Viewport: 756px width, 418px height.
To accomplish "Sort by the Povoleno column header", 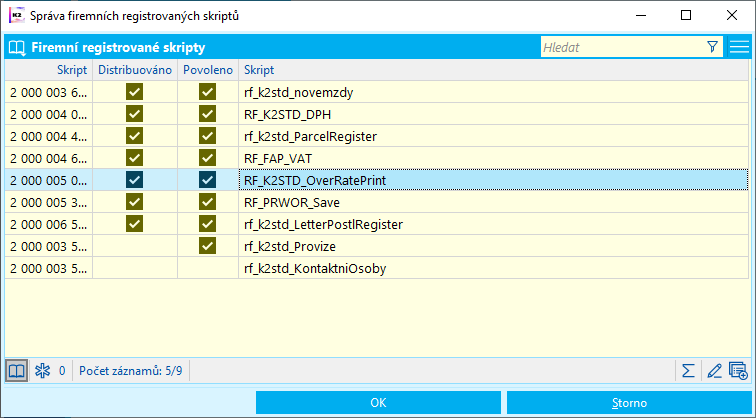I will tap(208, 70).
